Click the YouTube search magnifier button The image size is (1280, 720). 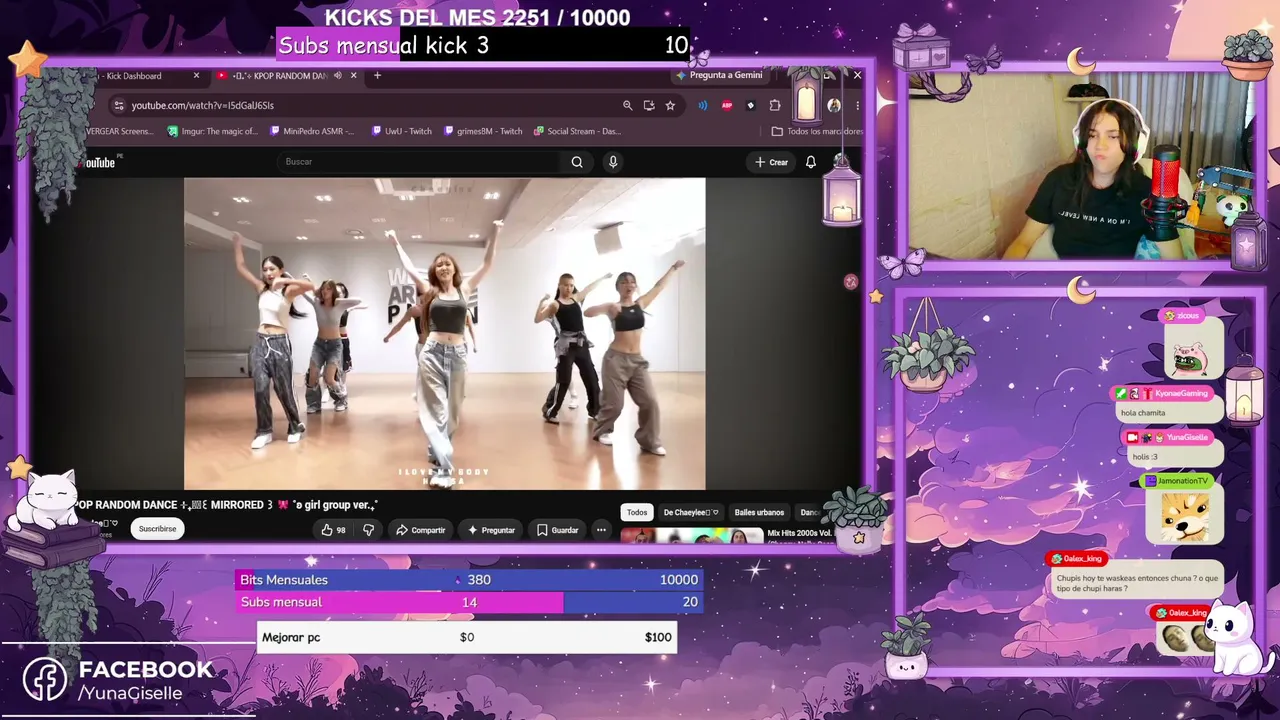click(577, 162)
